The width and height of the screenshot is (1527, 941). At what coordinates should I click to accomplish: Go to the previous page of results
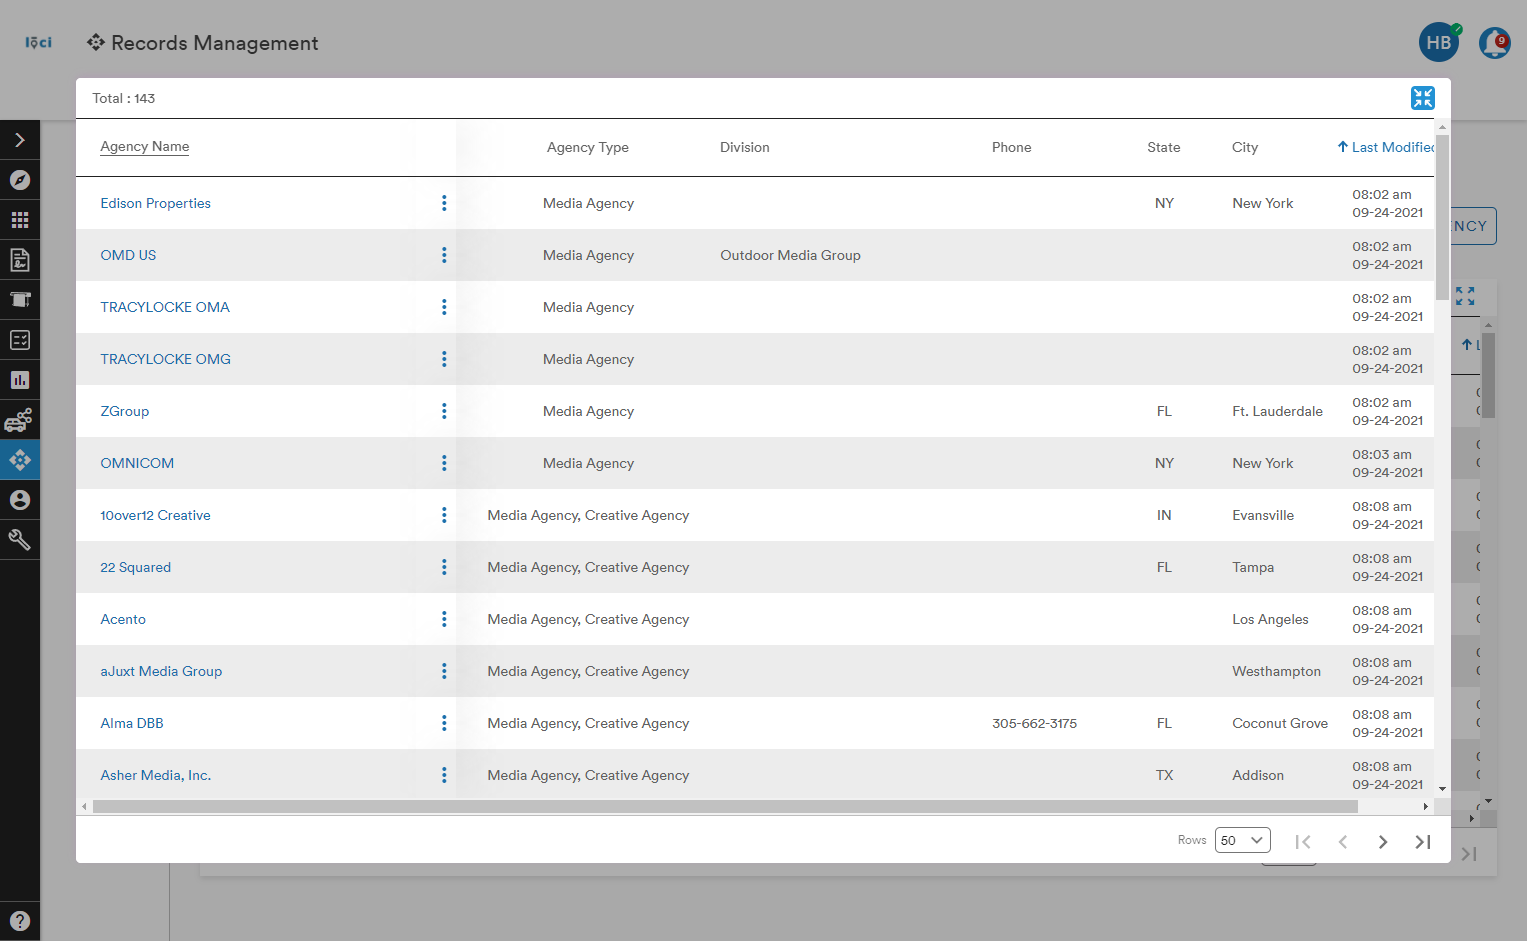1343,842
